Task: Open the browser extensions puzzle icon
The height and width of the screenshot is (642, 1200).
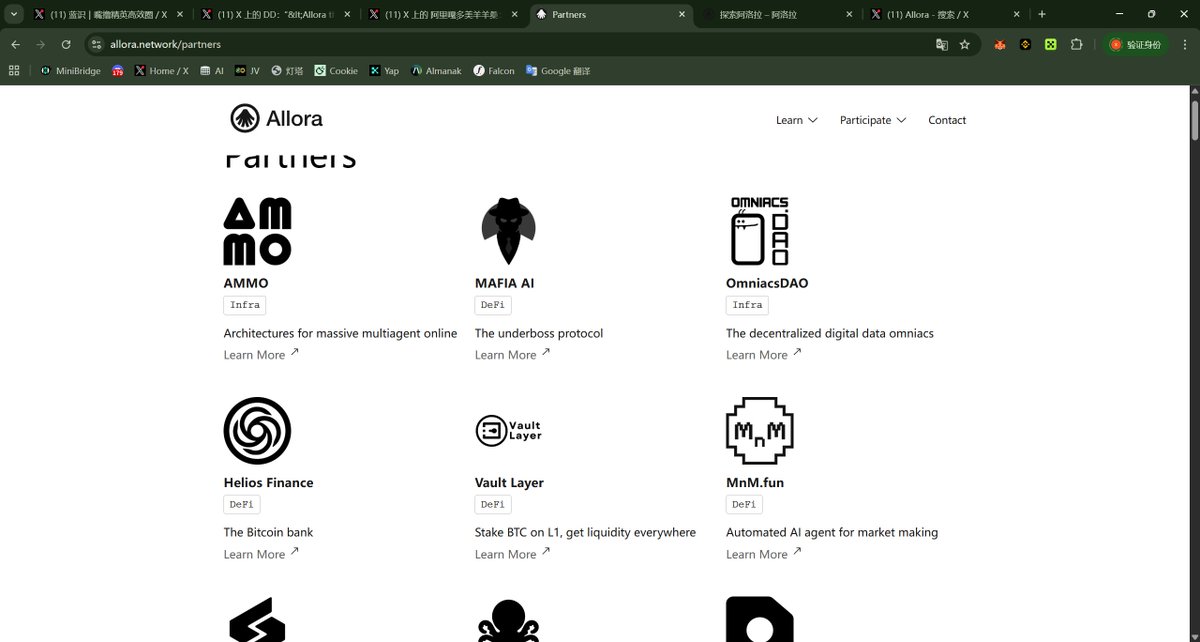Action: coord(1077,44)
